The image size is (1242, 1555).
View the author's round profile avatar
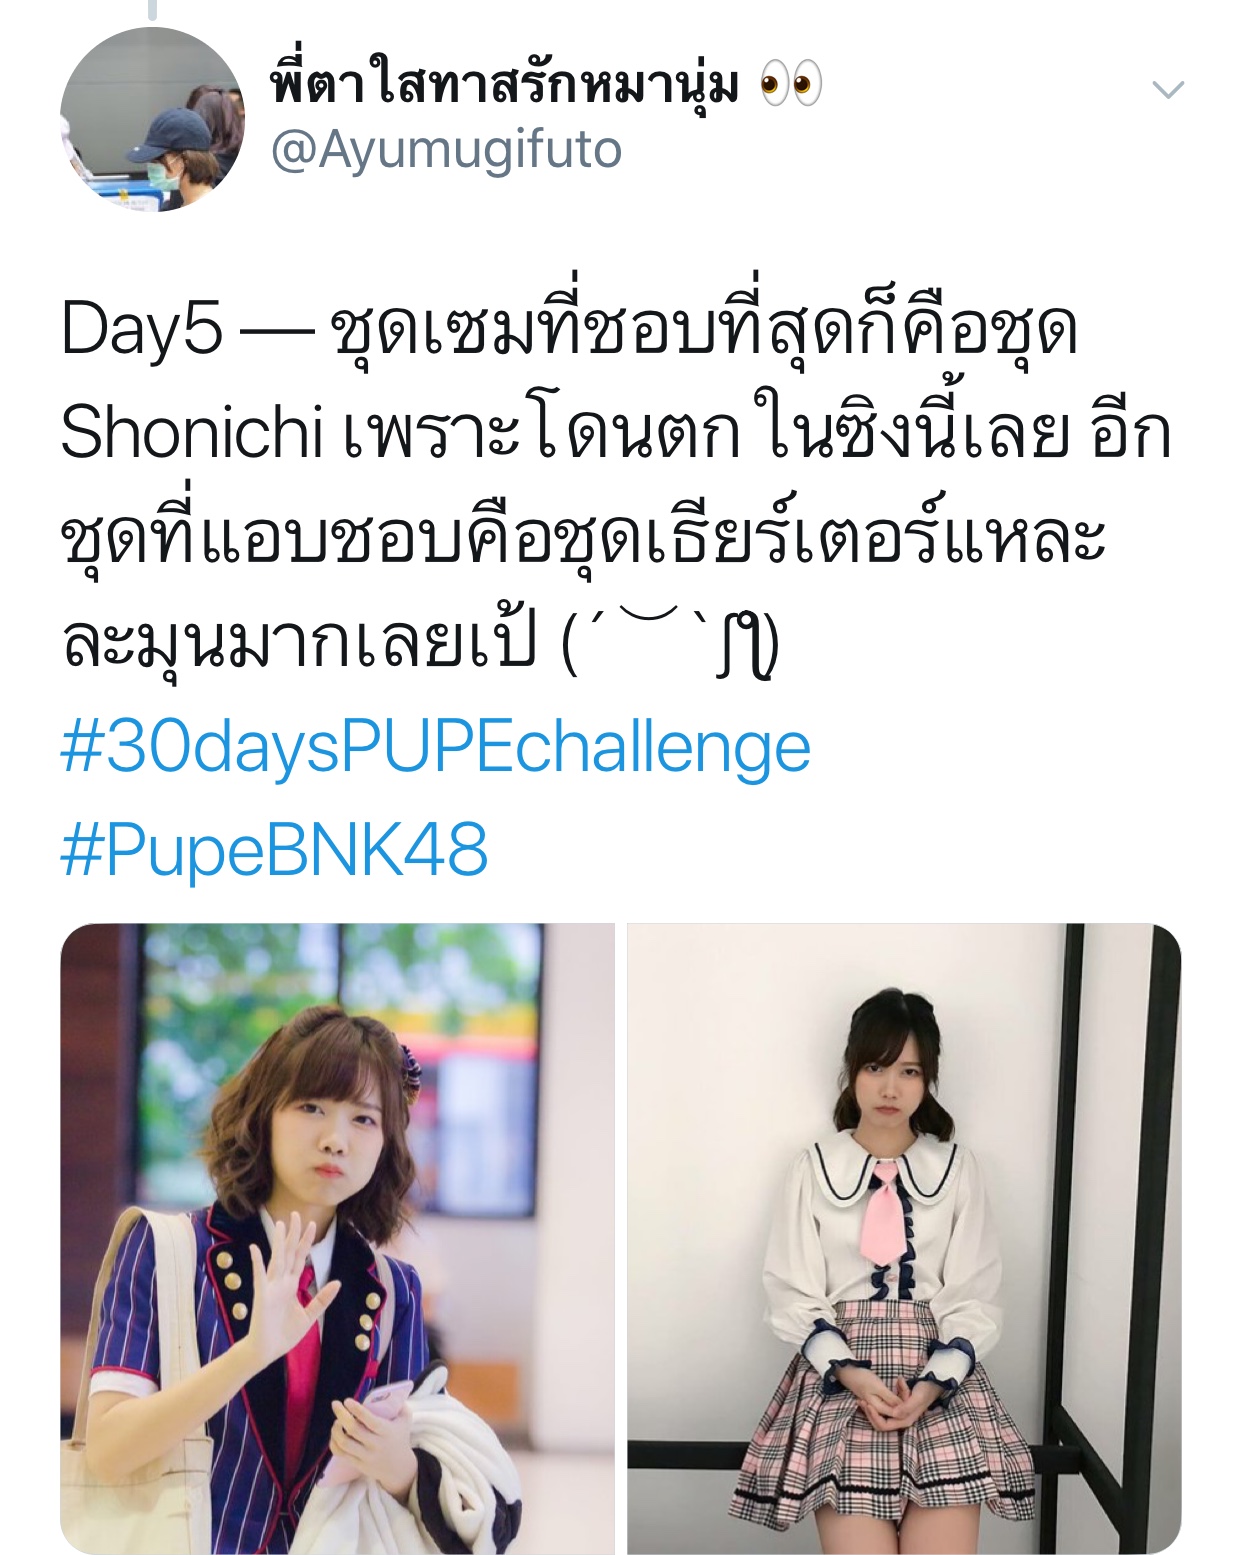click(152, 120)
